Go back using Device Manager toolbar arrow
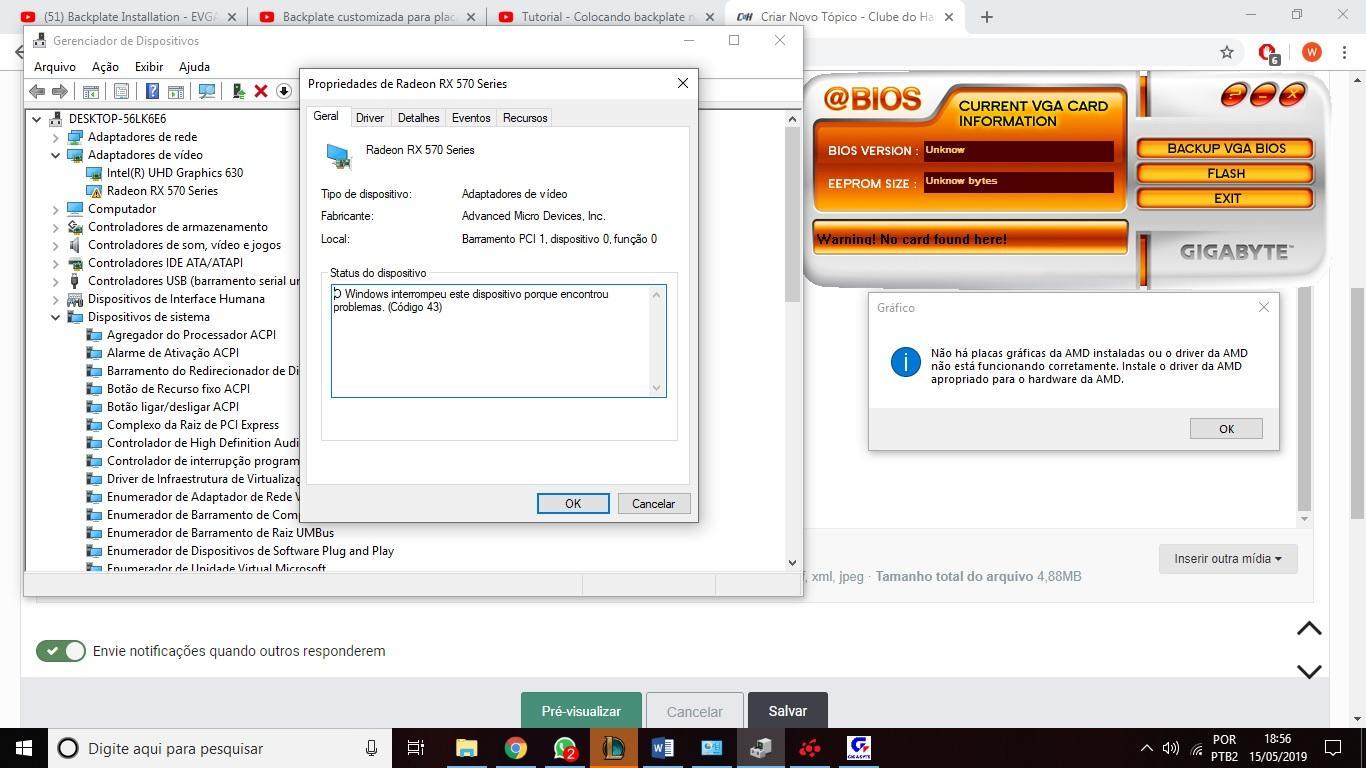Viewport: 1366px width, 768px height. pos(37,91)
